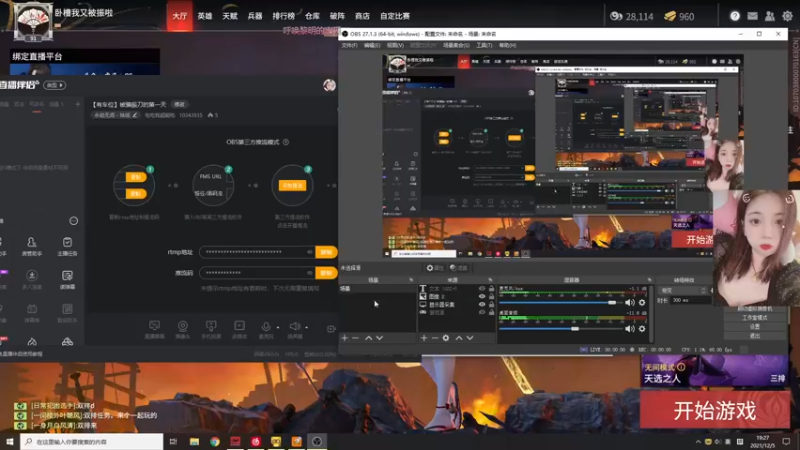Toggle visibility of image 2 source
Image resolution: width=800 pixels, height=450 pixels.
(x=482, y=296)
